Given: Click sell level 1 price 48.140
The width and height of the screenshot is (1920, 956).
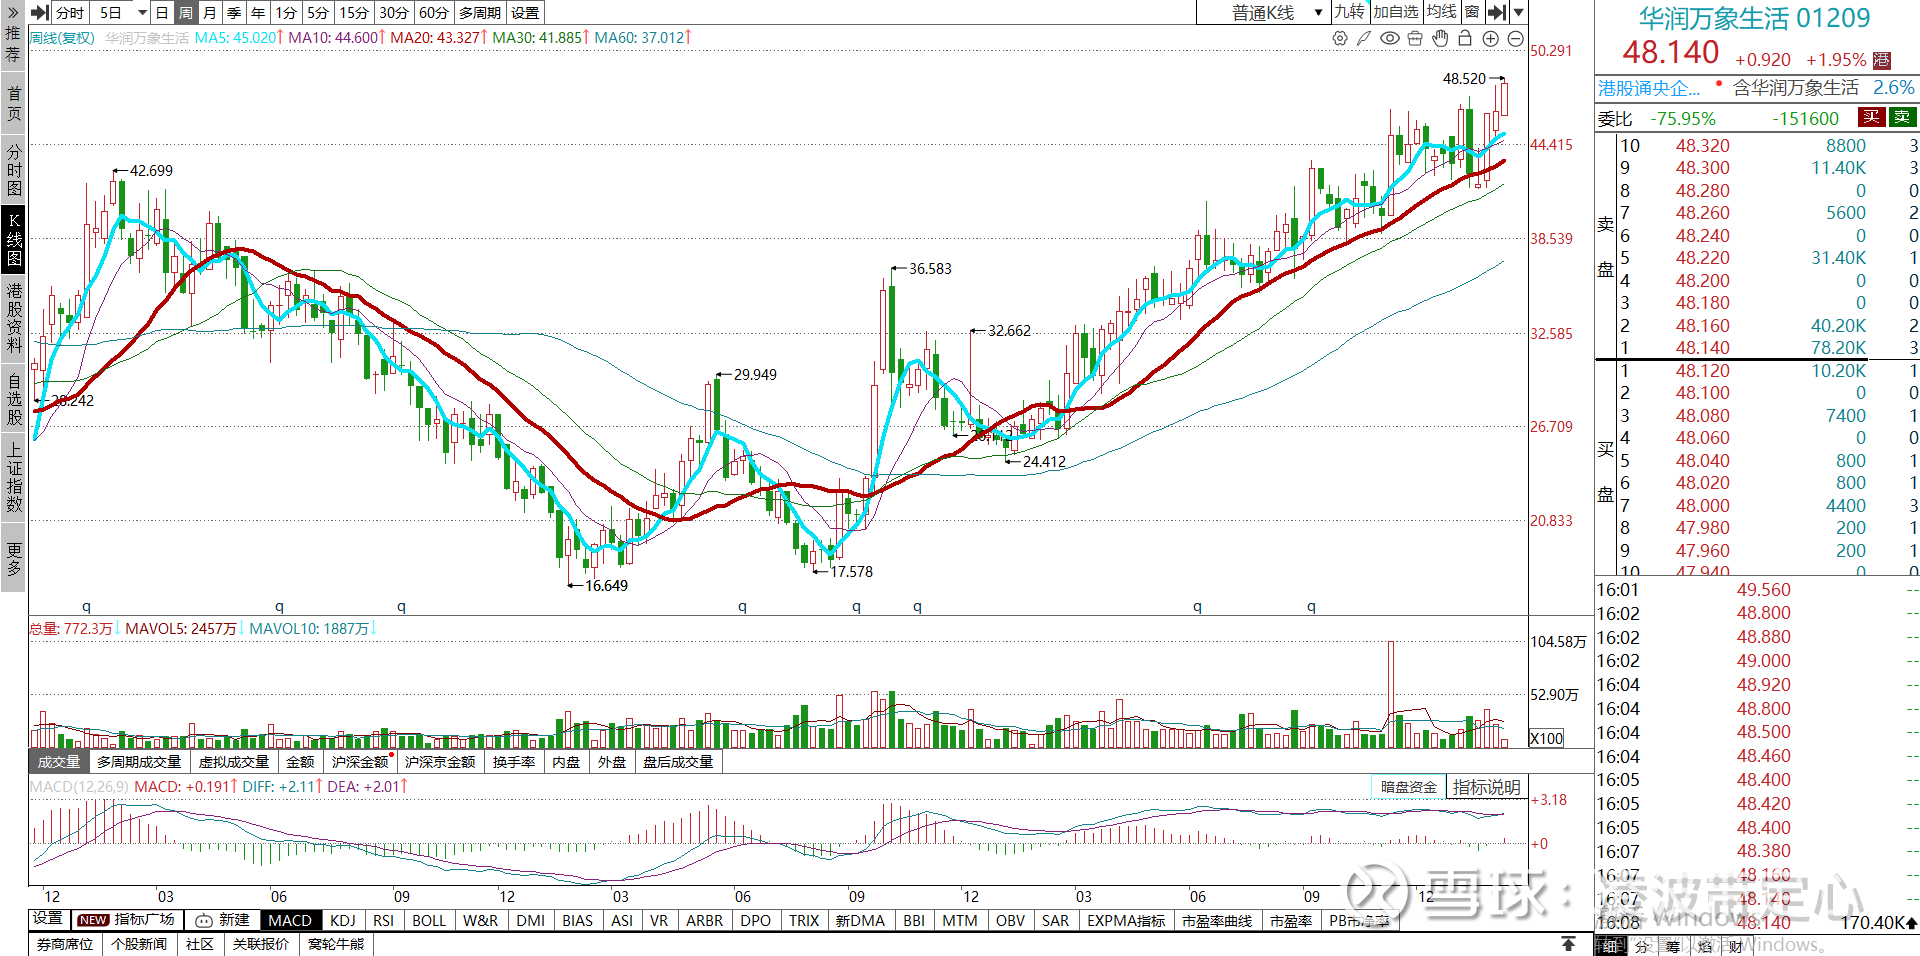Looking at the screenshot, I should pos(1703,348).
